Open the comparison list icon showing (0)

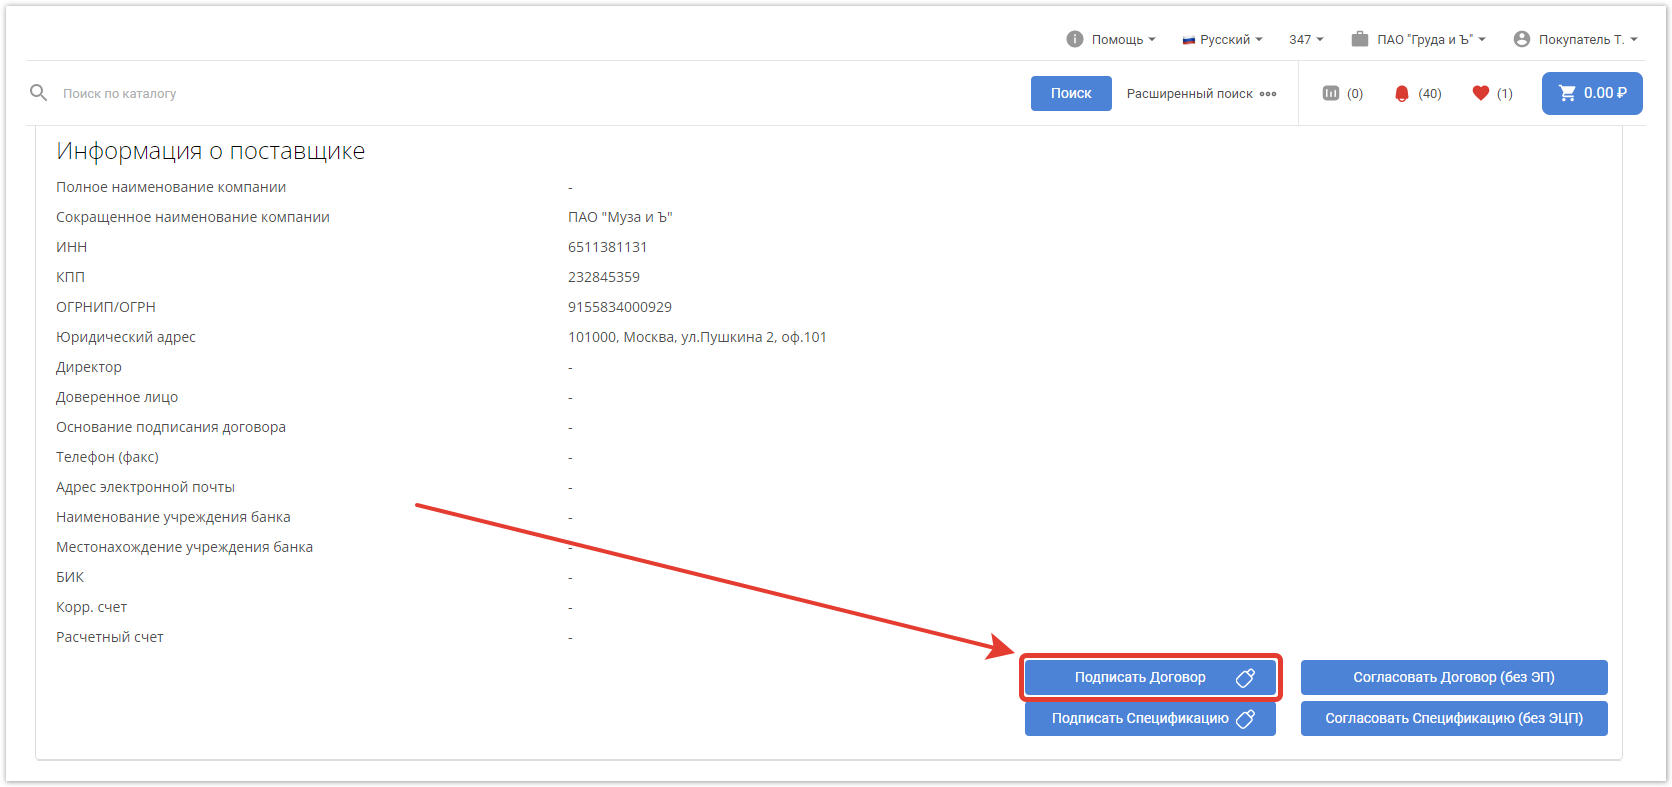click(x=1330, y=93)
